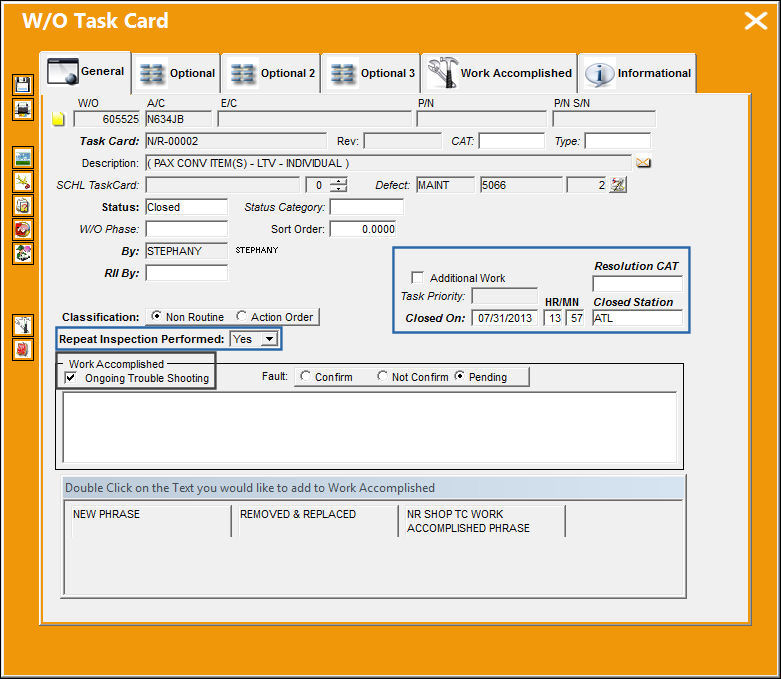Image resolution: width=781 pixels, height=679 pixels.
Task: Click the Task Priority field
Action: 505,296
